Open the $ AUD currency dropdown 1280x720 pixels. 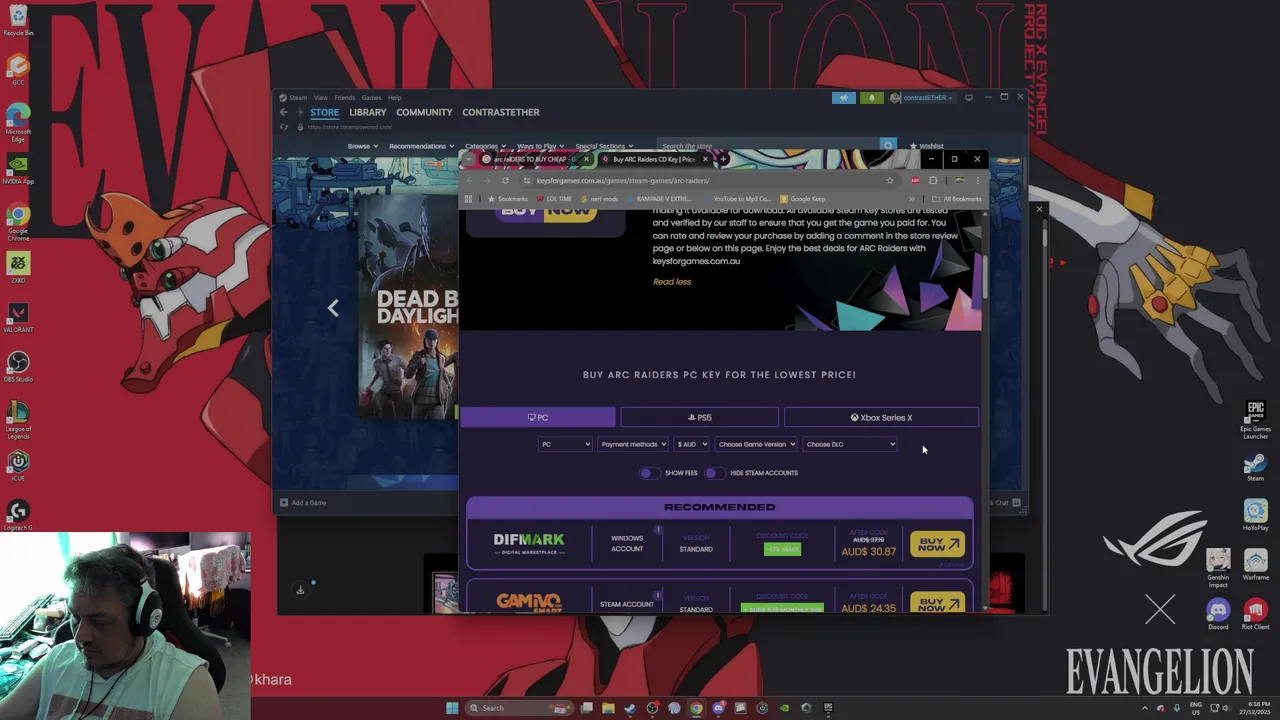[692, 444]
